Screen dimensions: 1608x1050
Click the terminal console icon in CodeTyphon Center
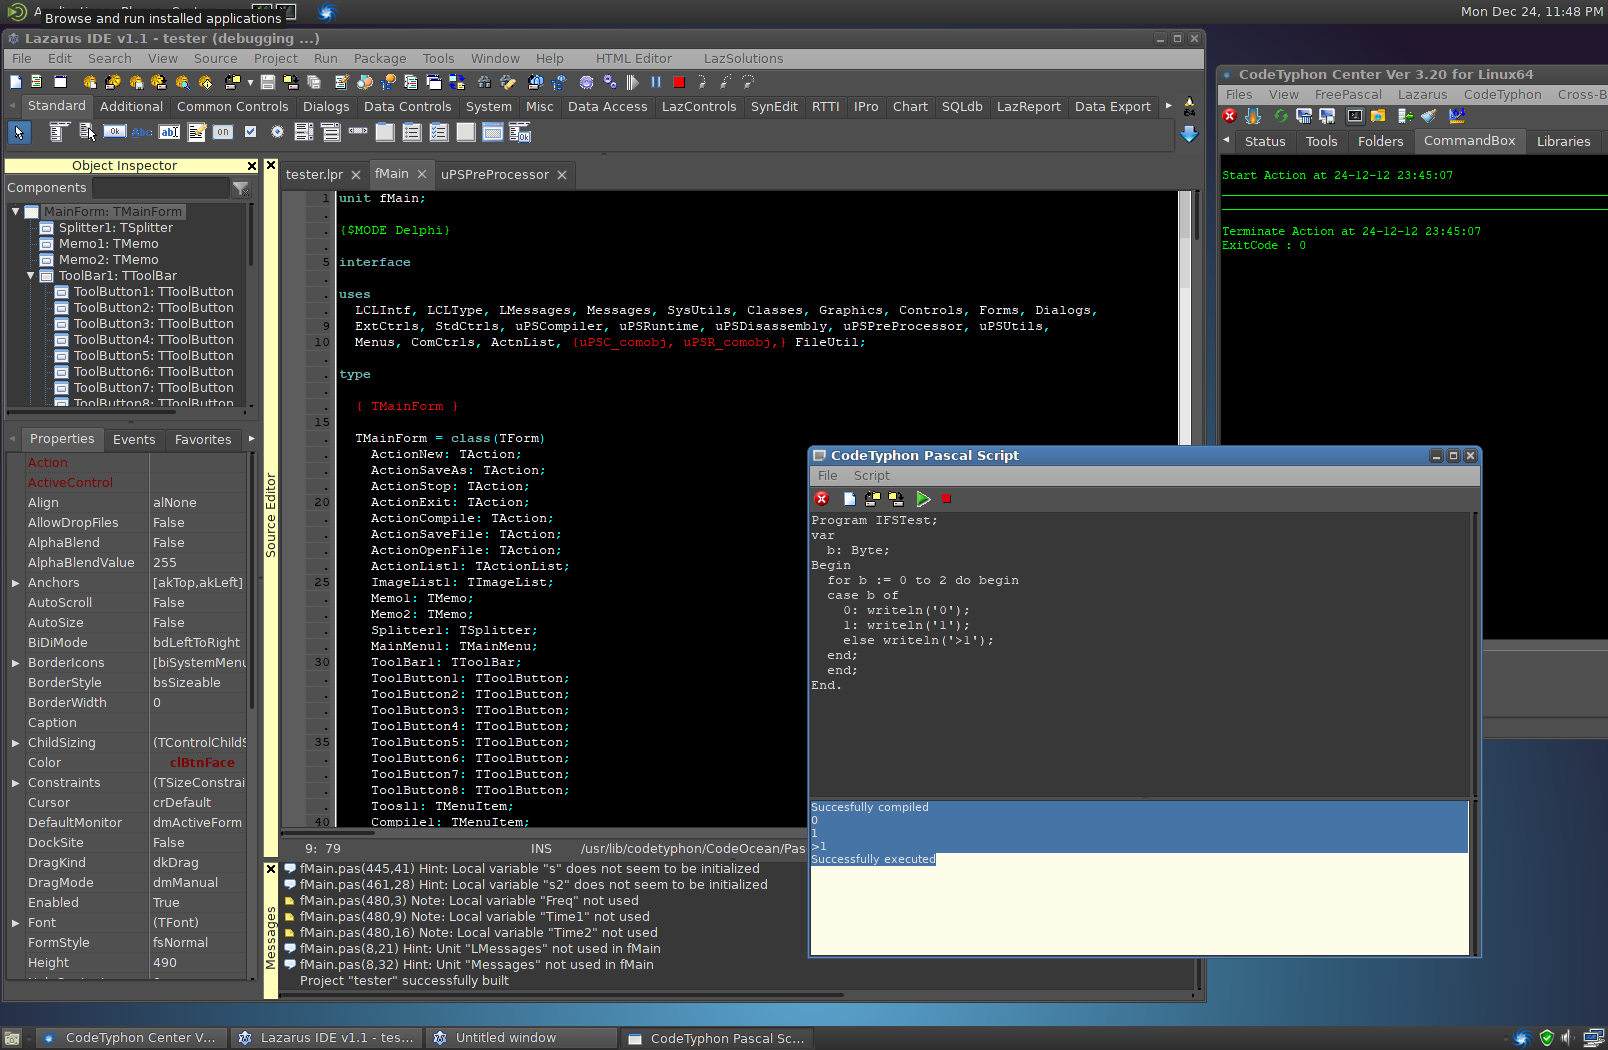coord(1355,116)
